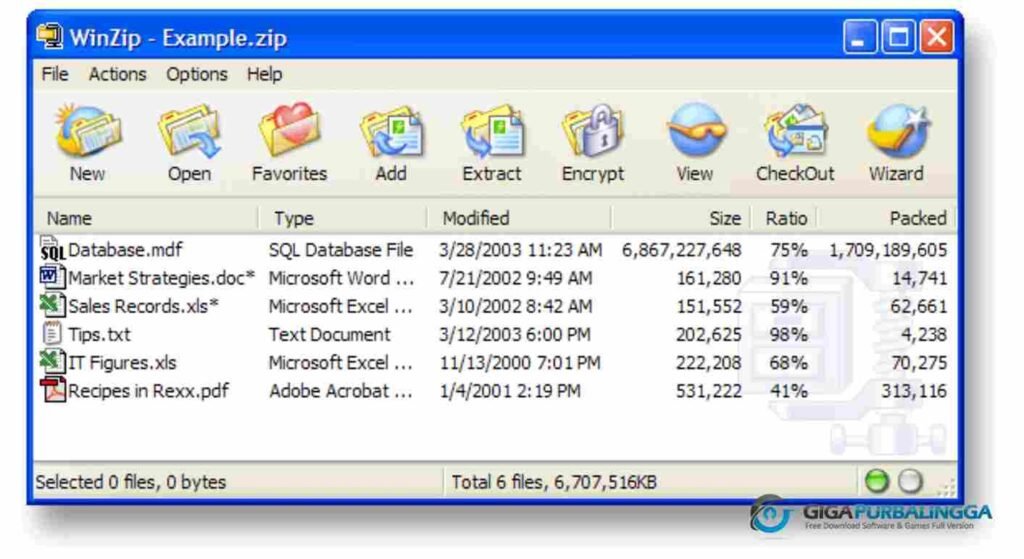Open the File menu
Image resolution: width=1024 pixels, height=559 pixels.
[x=55, y=74]
